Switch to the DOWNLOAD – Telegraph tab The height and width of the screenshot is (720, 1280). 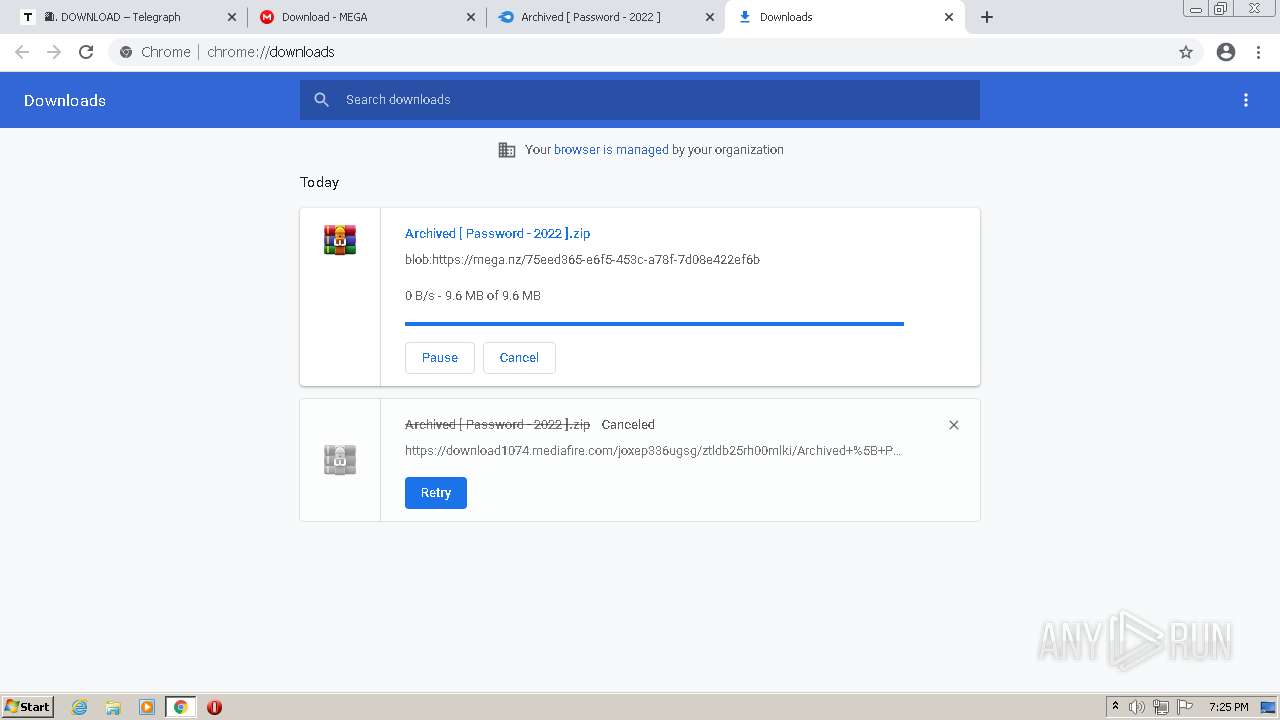point(125,17)
